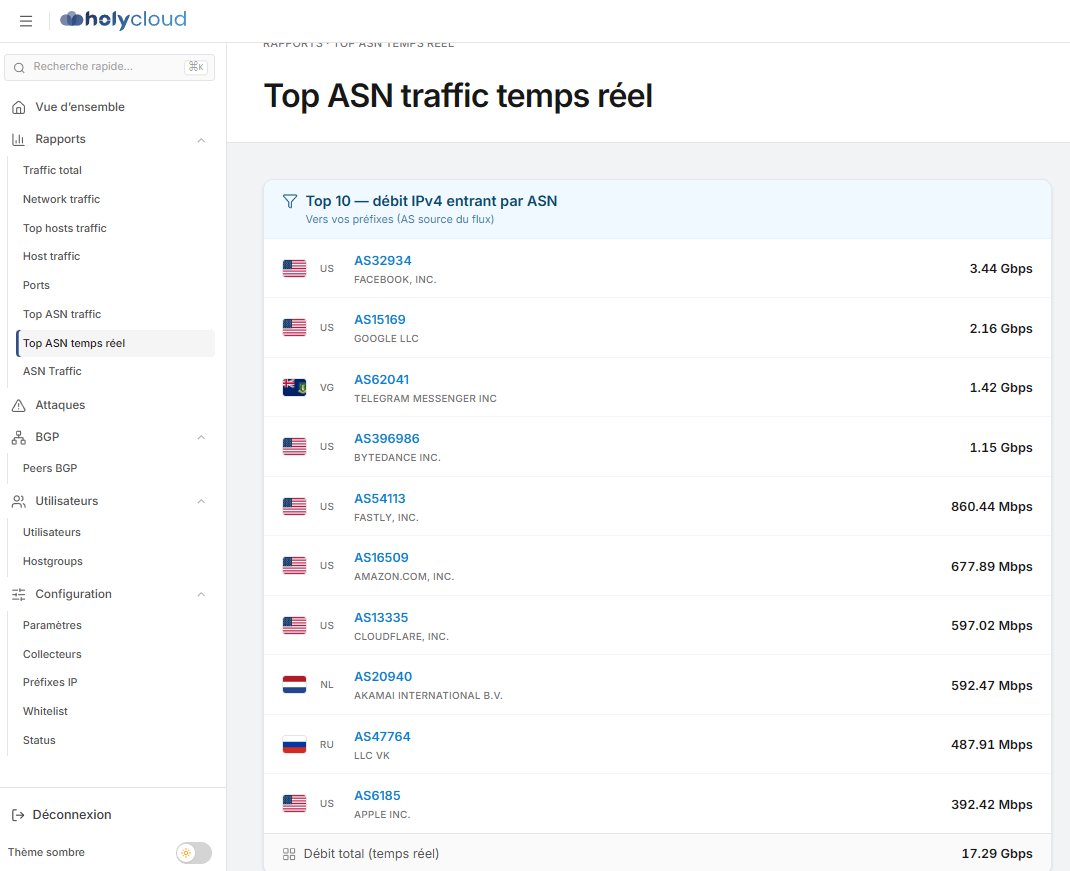
Task: Open AS396986 Bytedance link
Action: [x=387, y=439]
